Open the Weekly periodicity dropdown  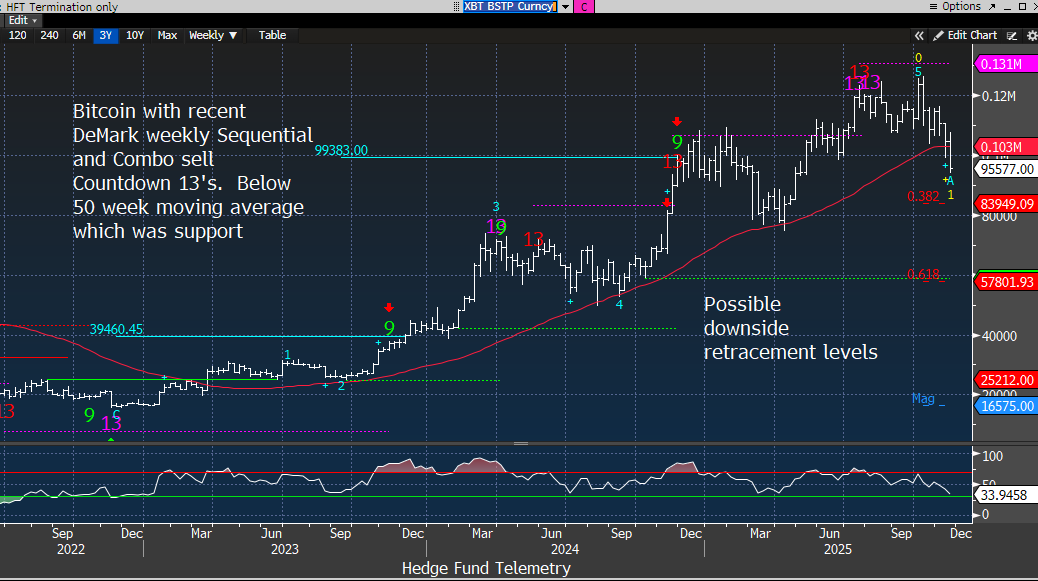[213, 35]
